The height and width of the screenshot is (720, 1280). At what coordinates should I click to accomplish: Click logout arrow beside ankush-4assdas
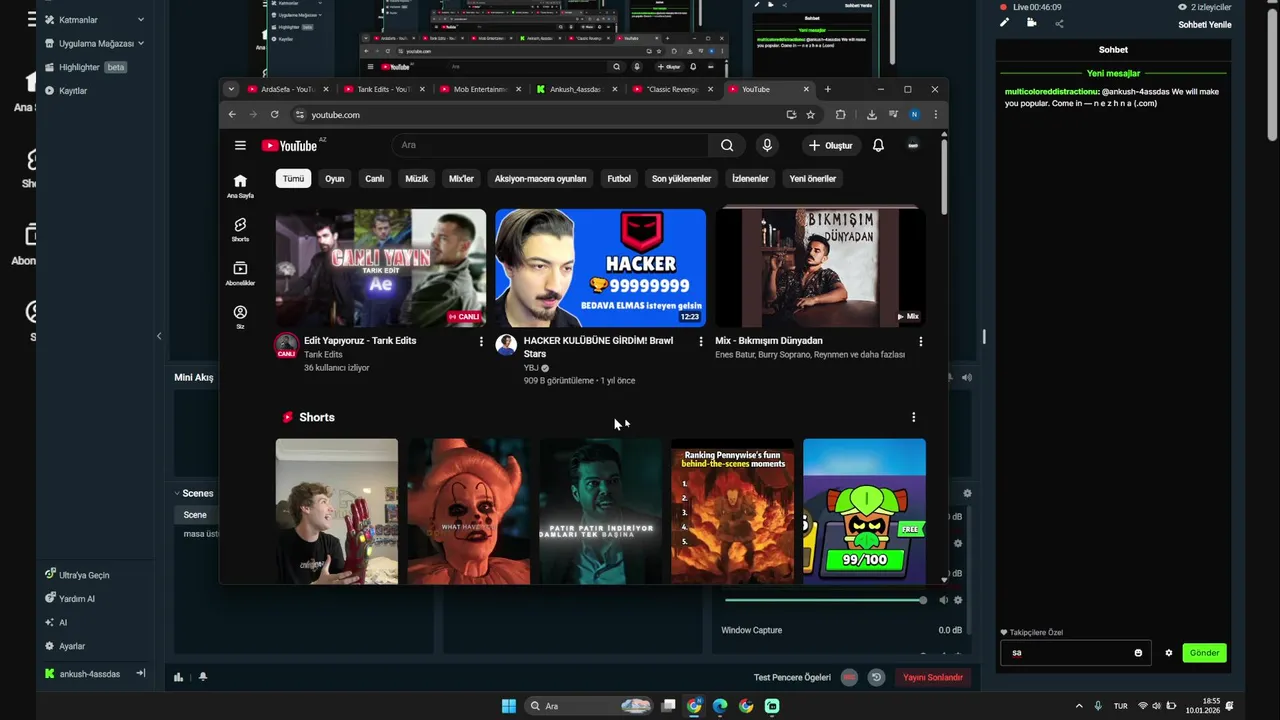click(x=141, y=674)
